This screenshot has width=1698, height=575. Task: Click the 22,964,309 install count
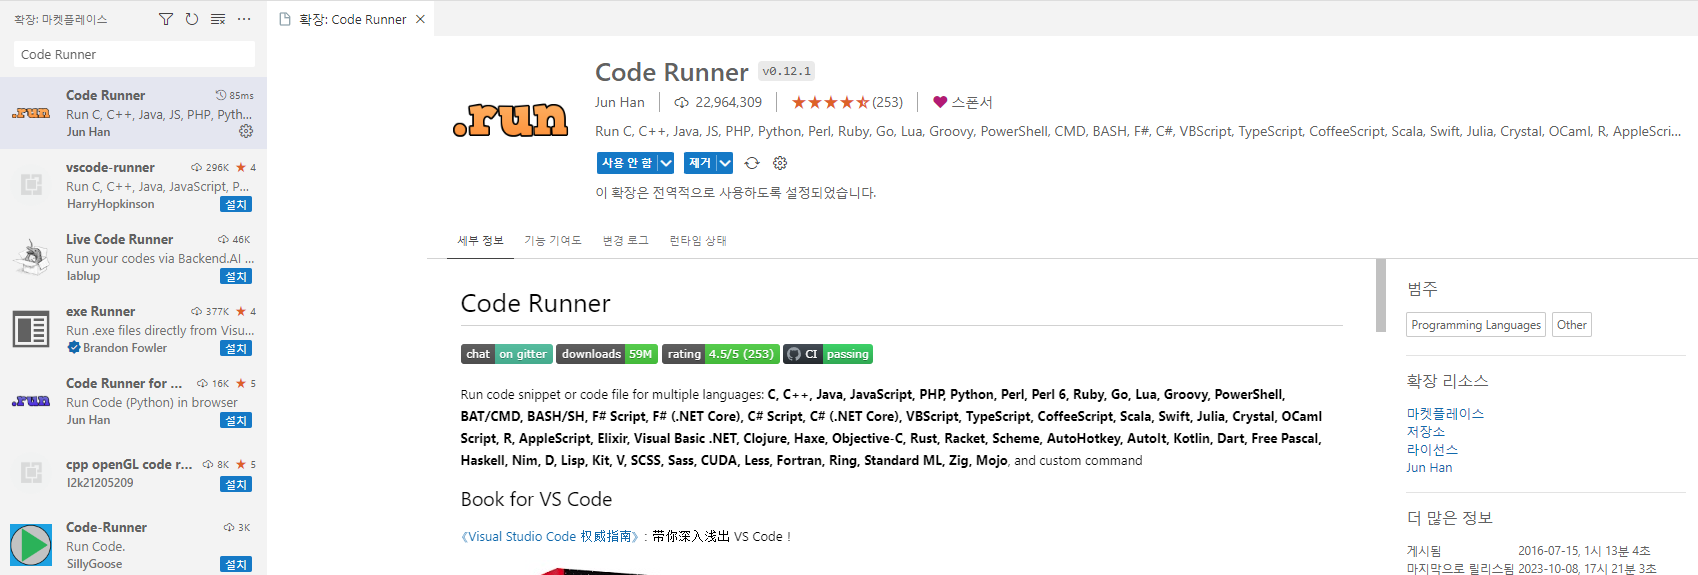728,102
